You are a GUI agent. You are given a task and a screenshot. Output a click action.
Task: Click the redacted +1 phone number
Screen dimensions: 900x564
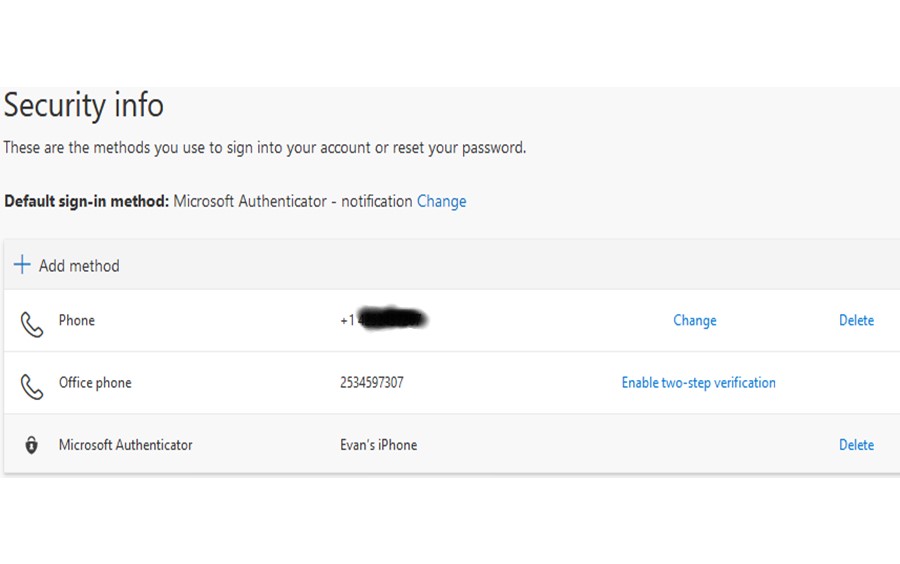click(x=384, y=319)
